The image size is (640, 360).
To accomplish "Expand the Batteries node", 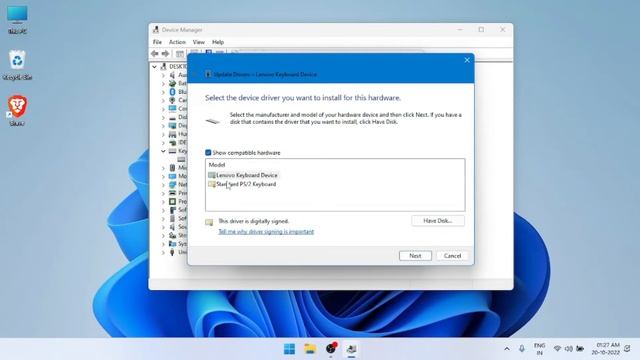I will pos(163,83).
